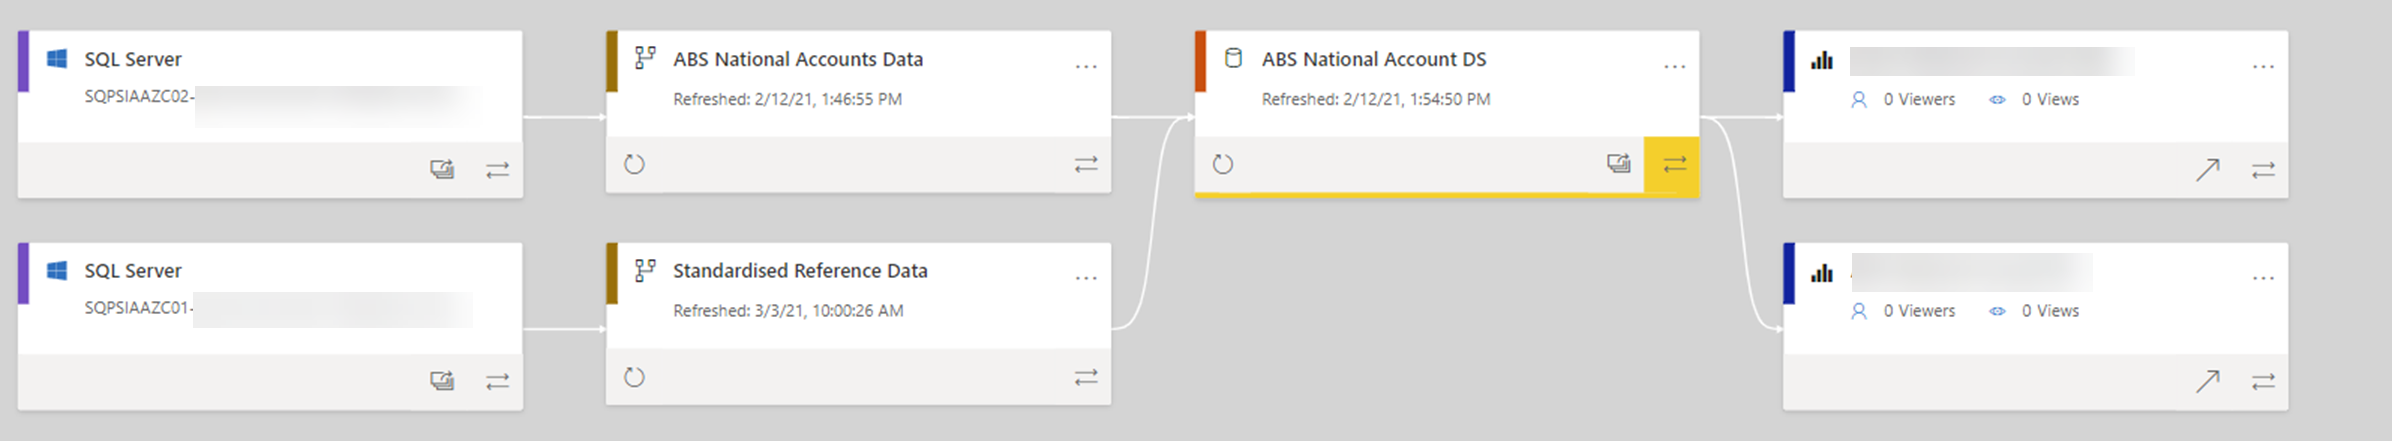
Task: Open more options for Standardised Reference Data
Action: (1086, 279)
